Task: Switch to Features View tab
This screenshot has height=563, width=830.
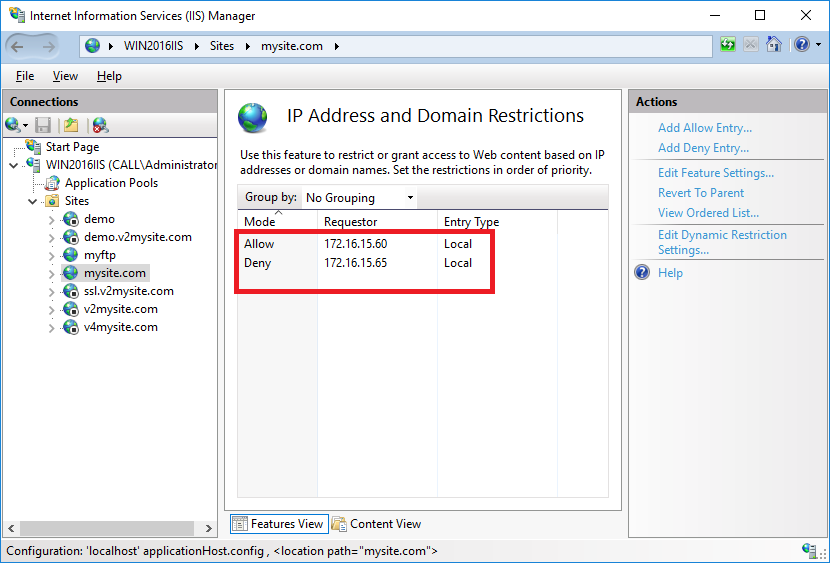Action: (x=279, y=524)
